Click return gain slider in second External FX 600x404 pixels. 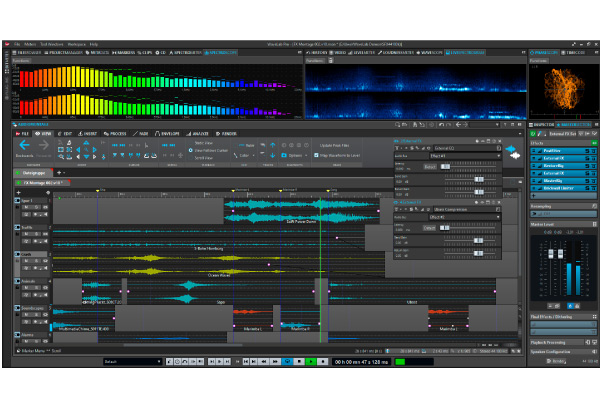(x=478, y=253)
